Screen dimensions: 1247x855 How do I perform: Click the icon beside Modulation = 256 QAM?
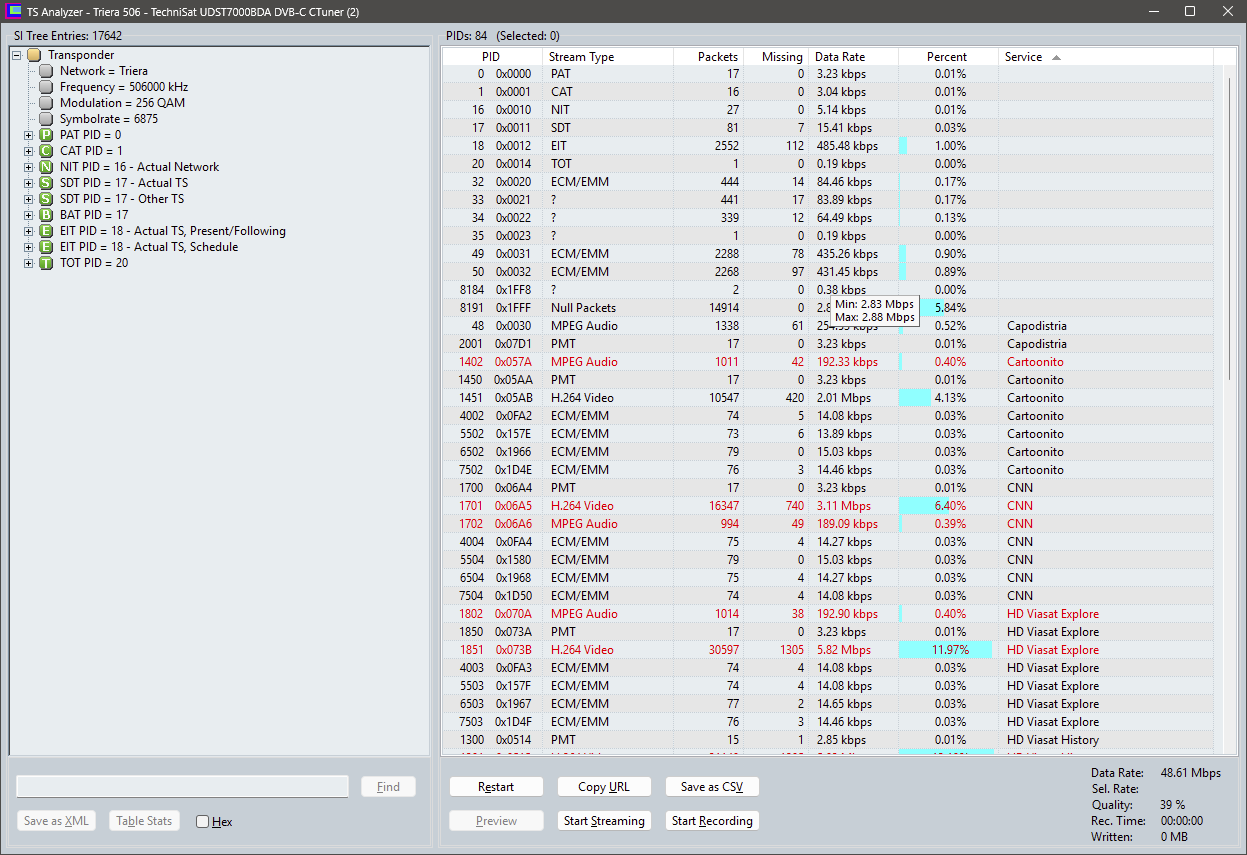pos(46,103)
